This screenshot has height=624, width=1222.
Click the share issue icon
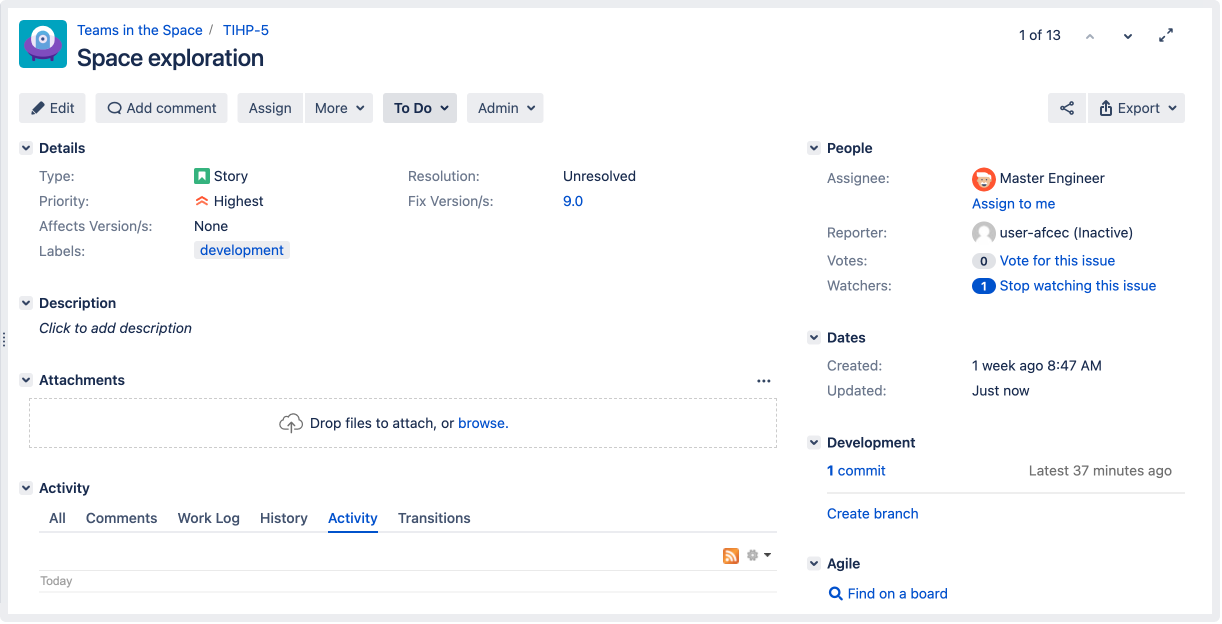[1067, 109]
